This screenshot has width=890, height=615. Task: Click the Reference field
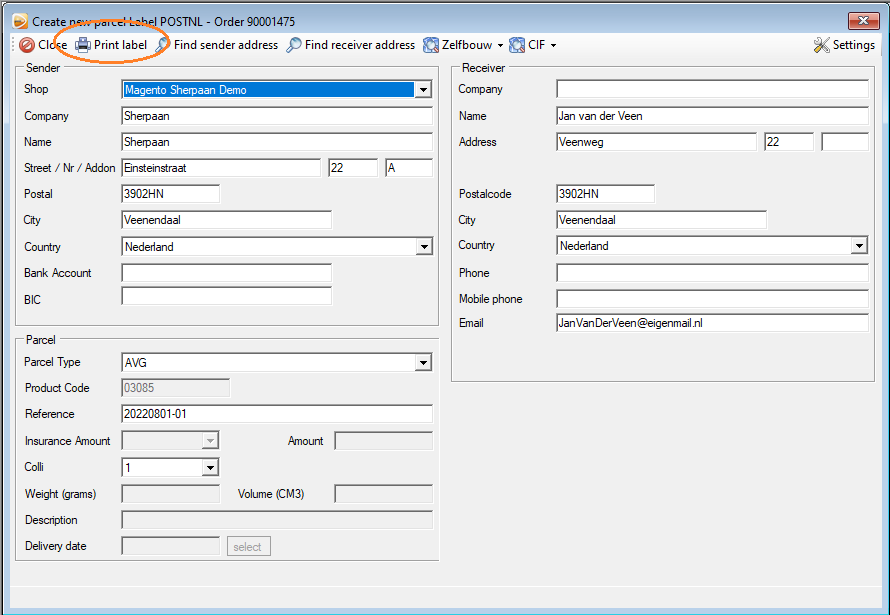point(277,414)
